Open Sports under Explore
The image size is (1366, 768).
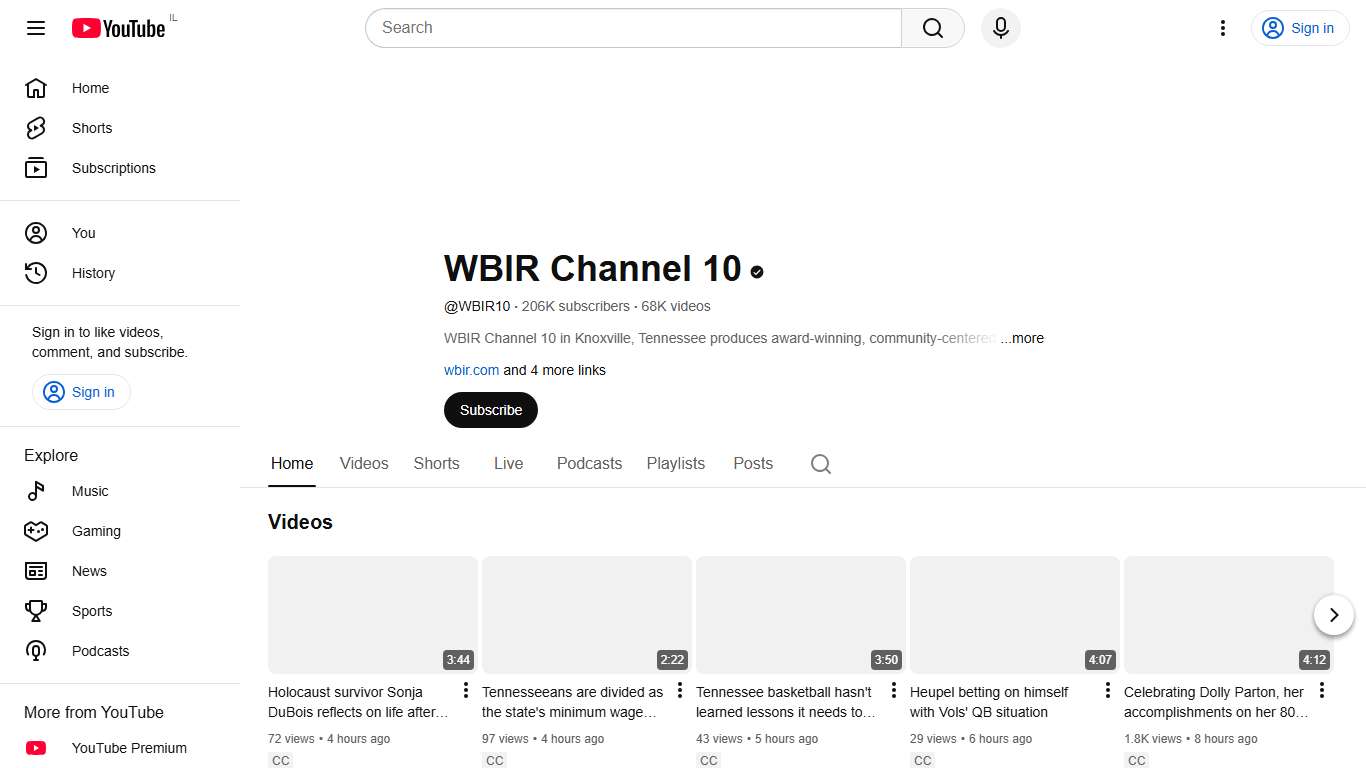[x=91, y=611]
